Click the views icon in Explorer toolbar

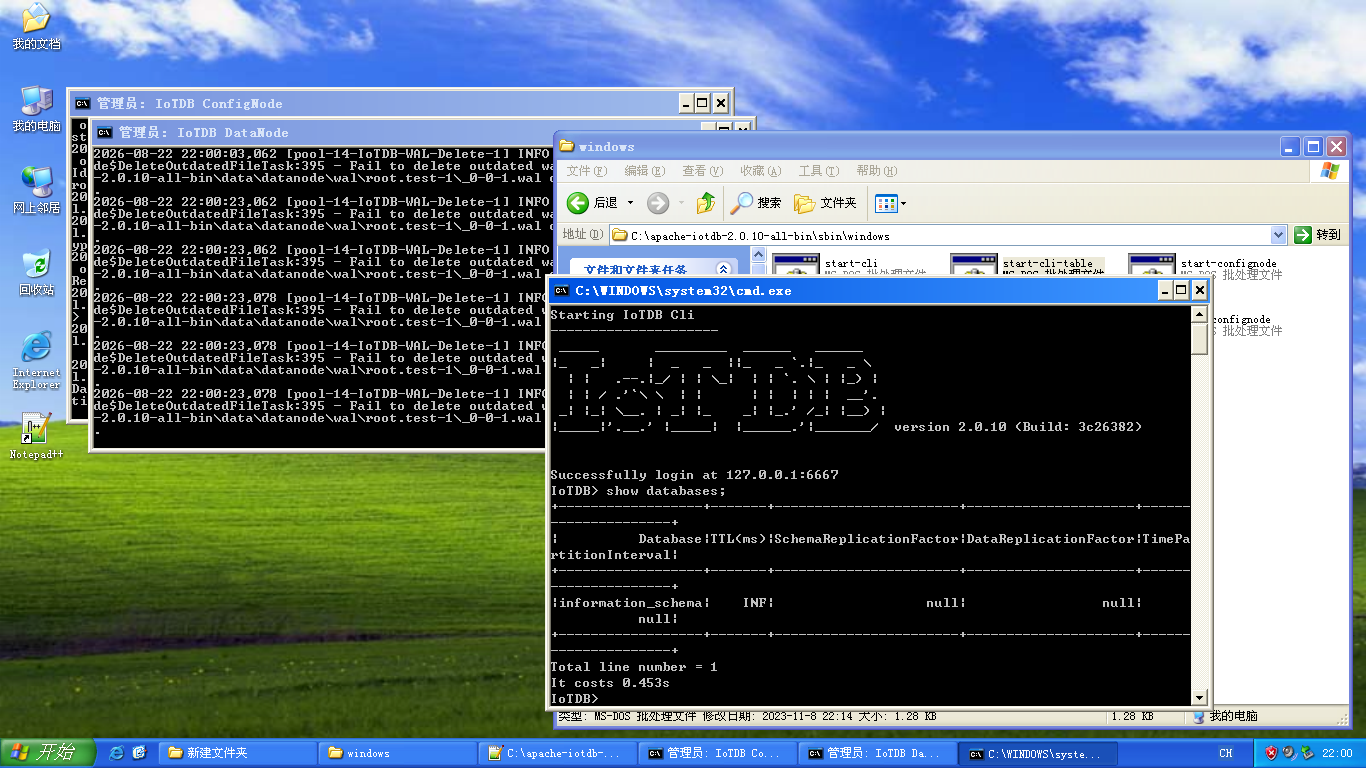click(x=885, y=203)
